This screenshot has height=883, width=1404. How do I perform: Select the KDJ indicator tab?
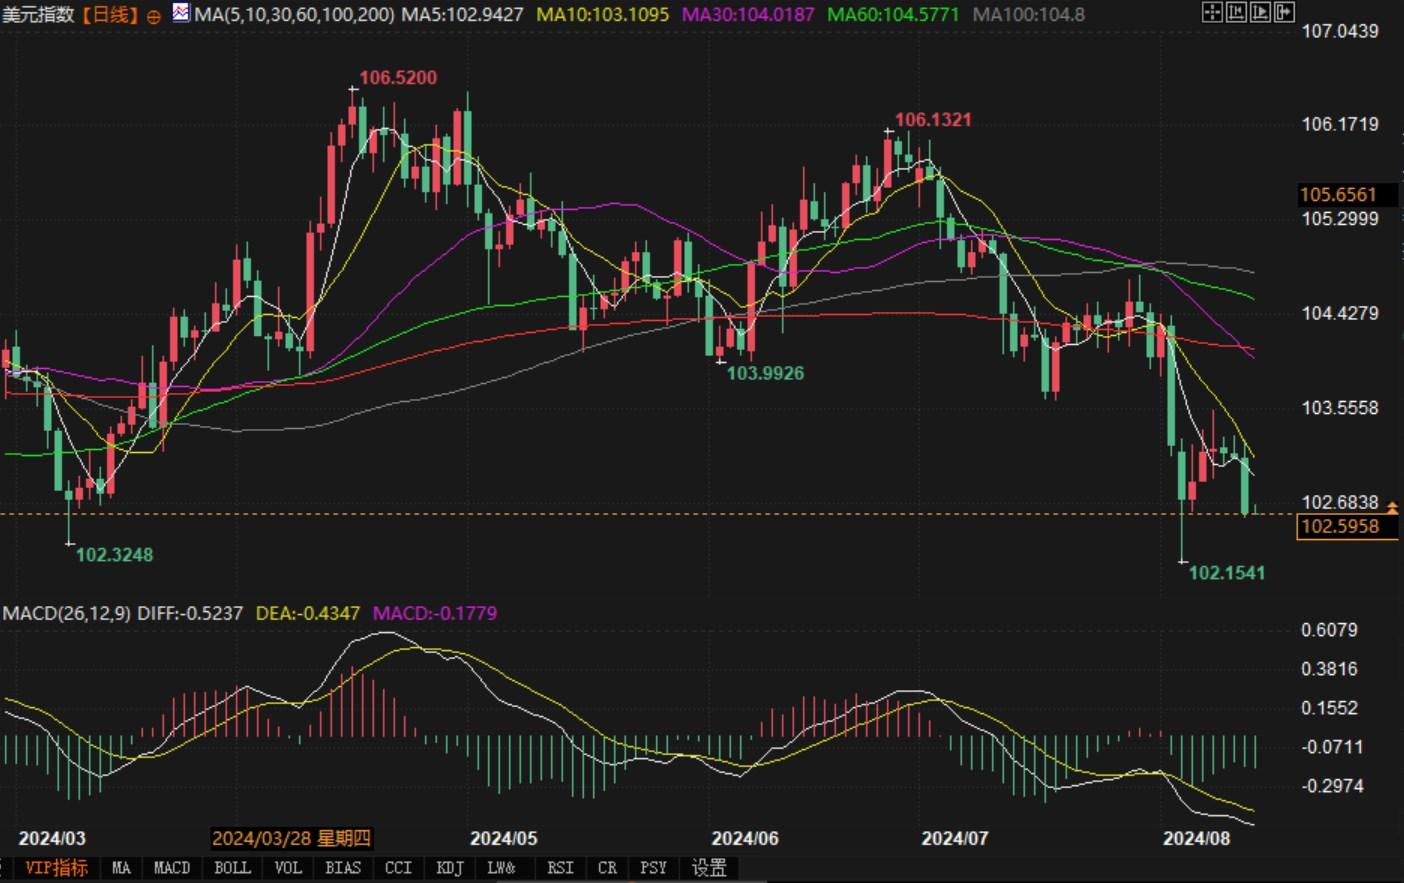tap(450, 868)
